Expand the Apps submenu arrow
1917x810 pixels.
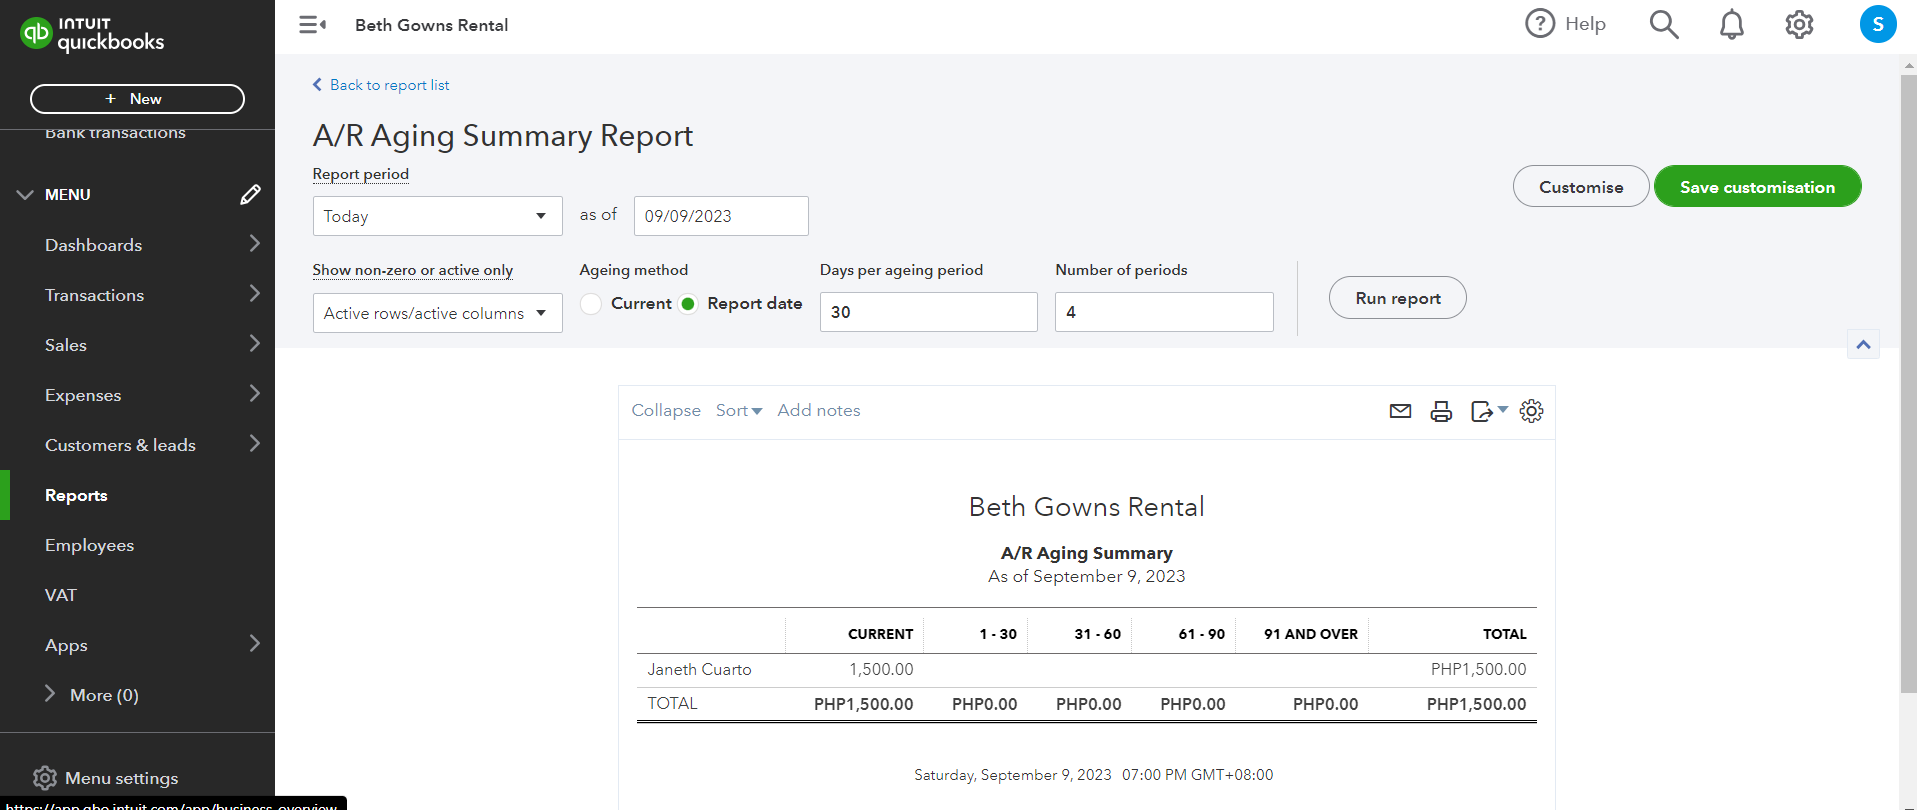(254, 644)
